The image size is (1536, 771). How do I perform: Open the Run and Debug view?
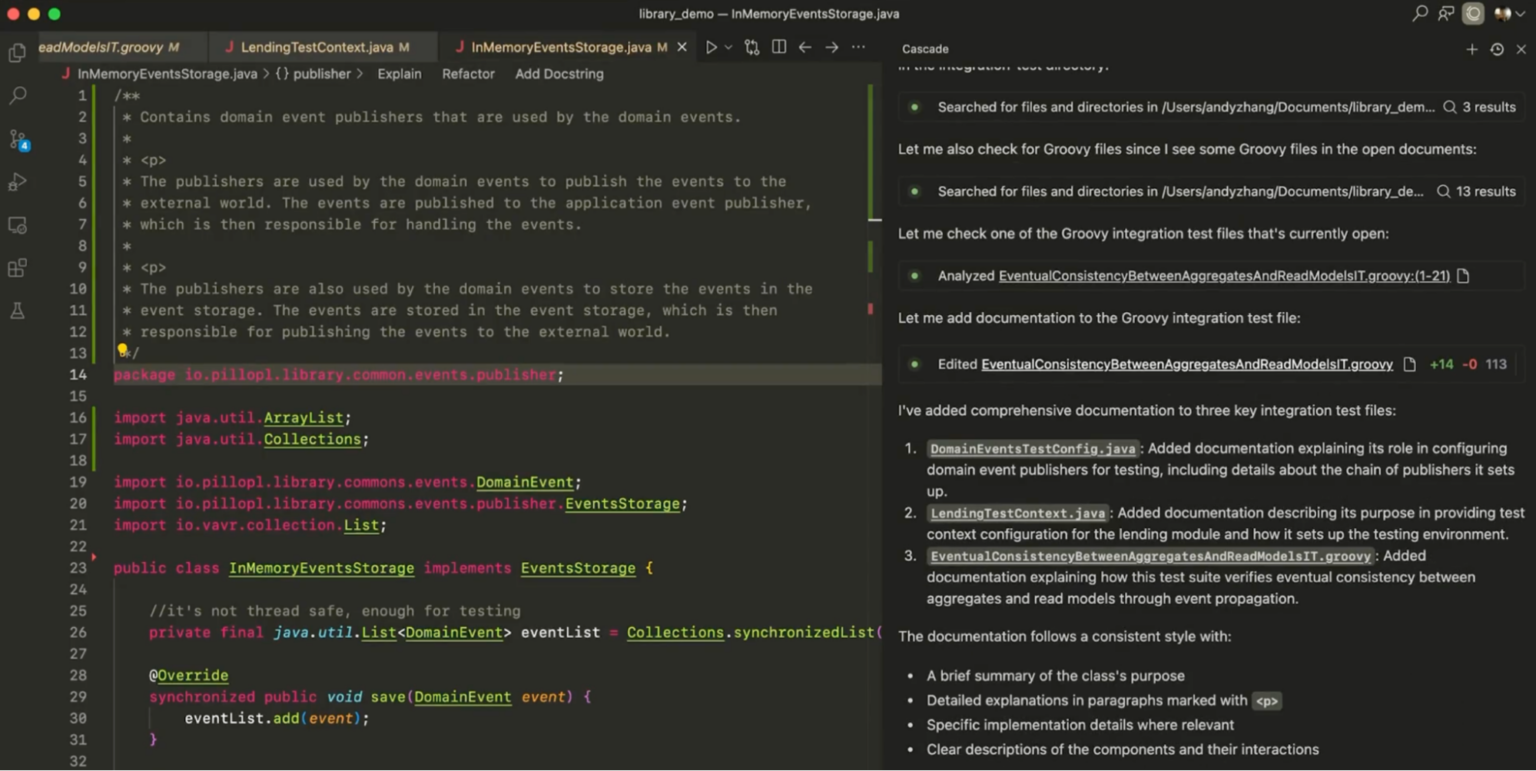pos(17,183)
